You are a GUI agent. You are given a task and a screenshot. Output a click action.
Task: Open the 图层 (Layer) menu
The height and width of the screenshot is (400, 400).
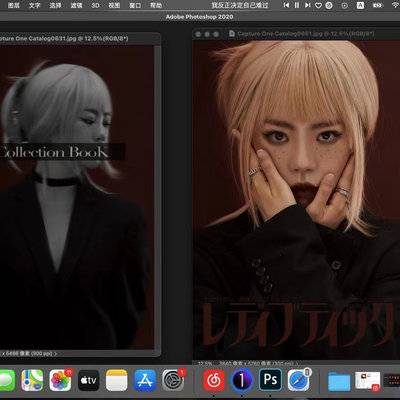coord(14,5)
